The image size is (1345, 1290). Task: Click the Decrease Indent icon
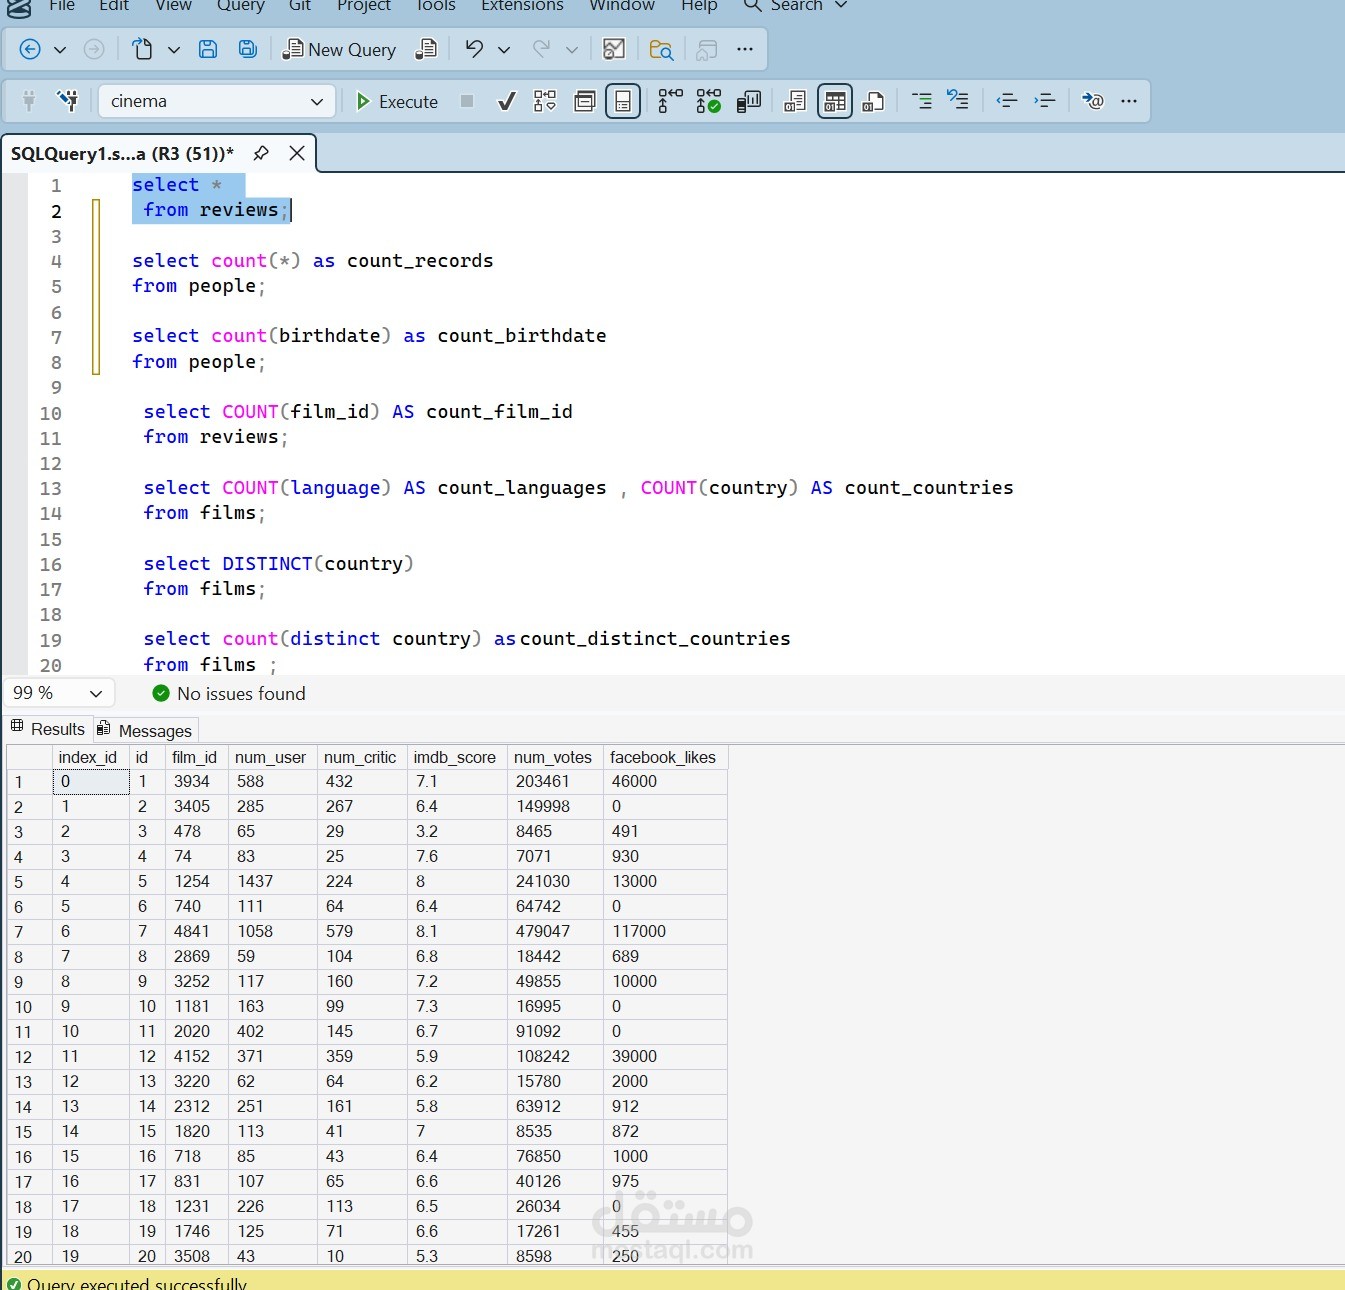[1006, 101]
